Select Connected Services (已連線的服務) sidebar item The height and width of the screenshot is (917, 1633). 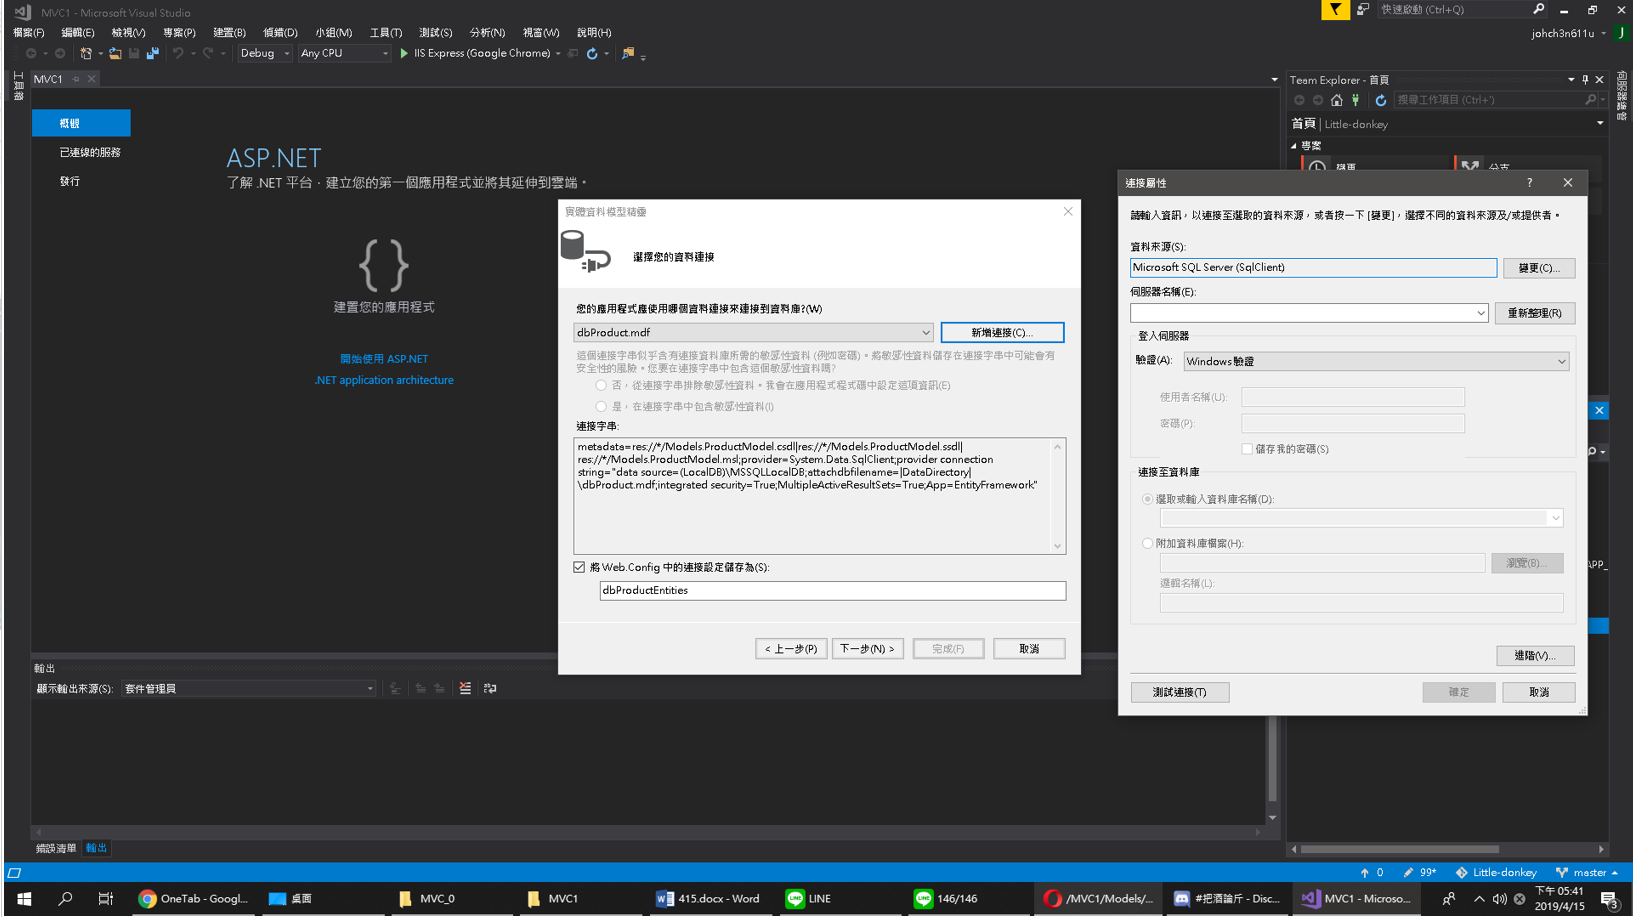pyautogui.click(x=90, y=152)
